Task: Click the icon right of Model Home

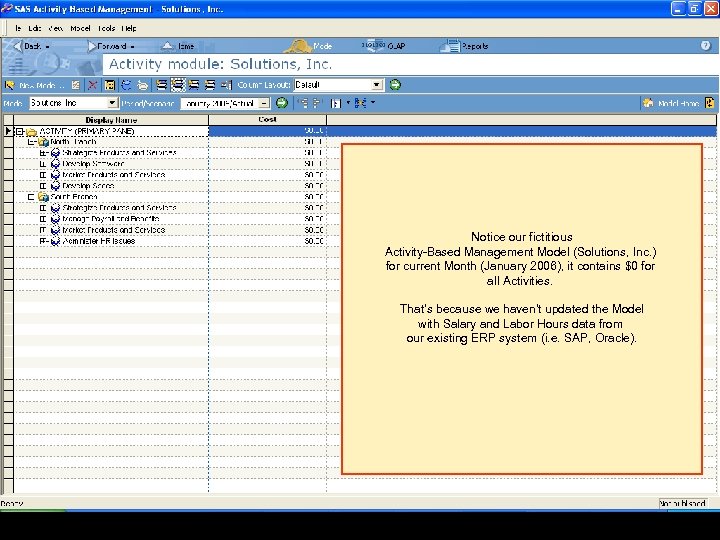Action: pyautogui.click(x=709, y=103)
